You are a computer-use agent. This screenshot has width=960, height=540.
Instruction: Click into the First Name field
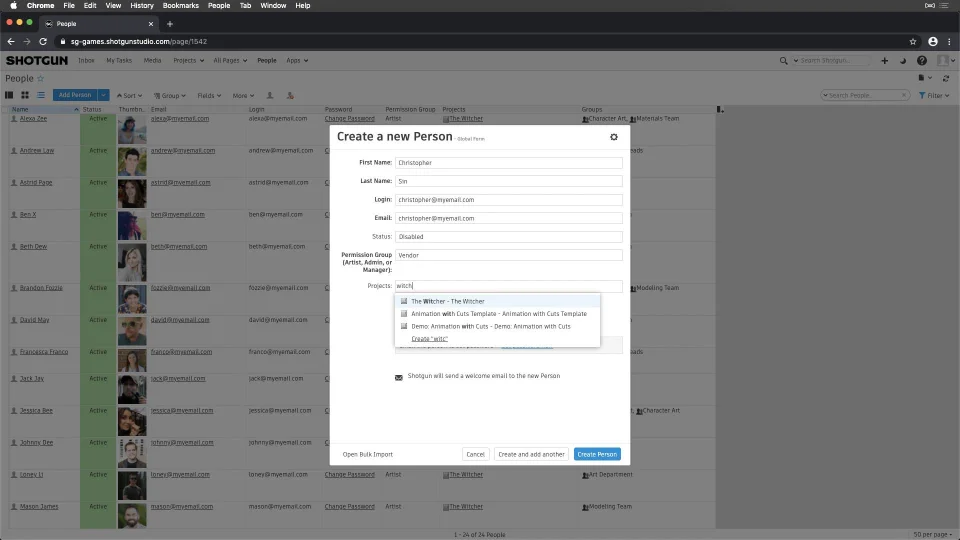click(508, 163)
